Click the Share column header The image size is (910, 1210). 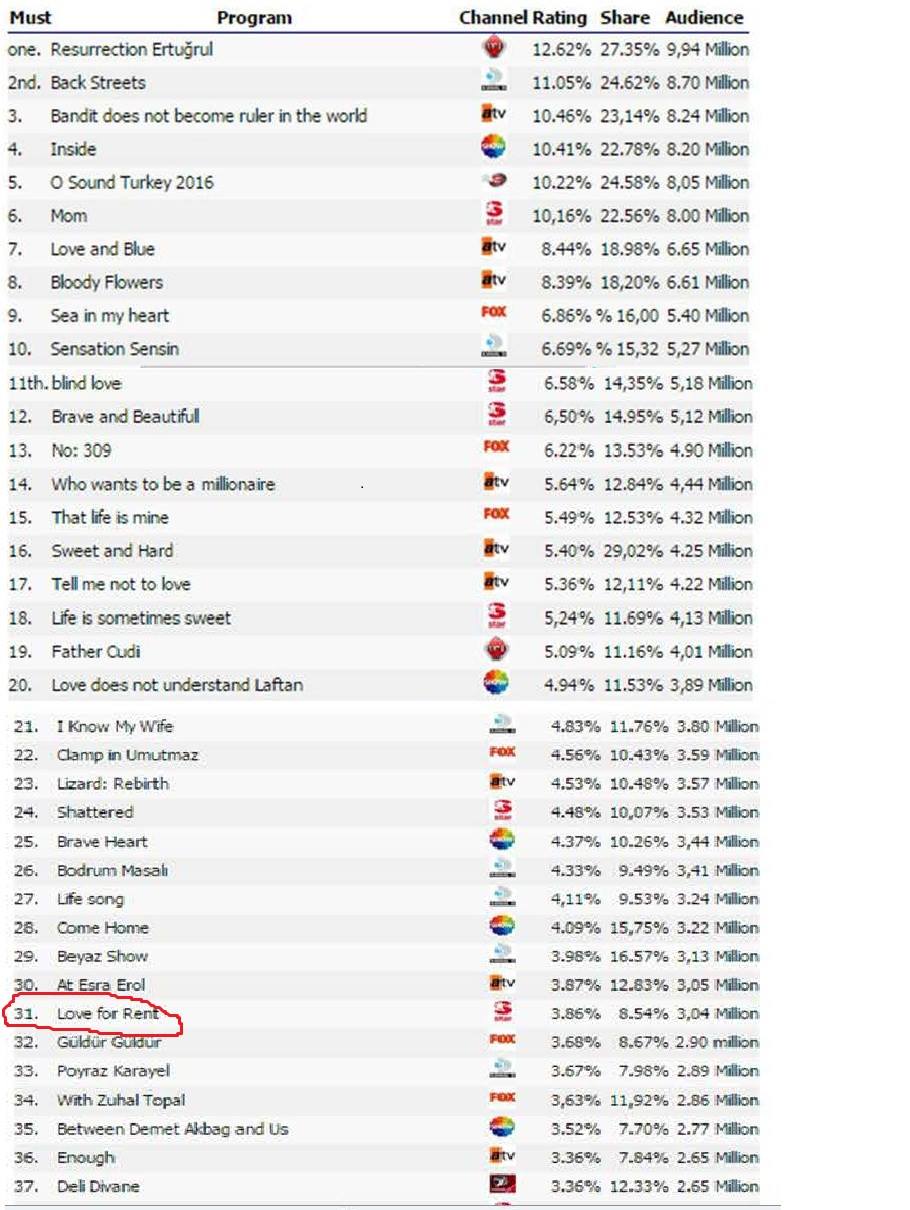[625, 18]
